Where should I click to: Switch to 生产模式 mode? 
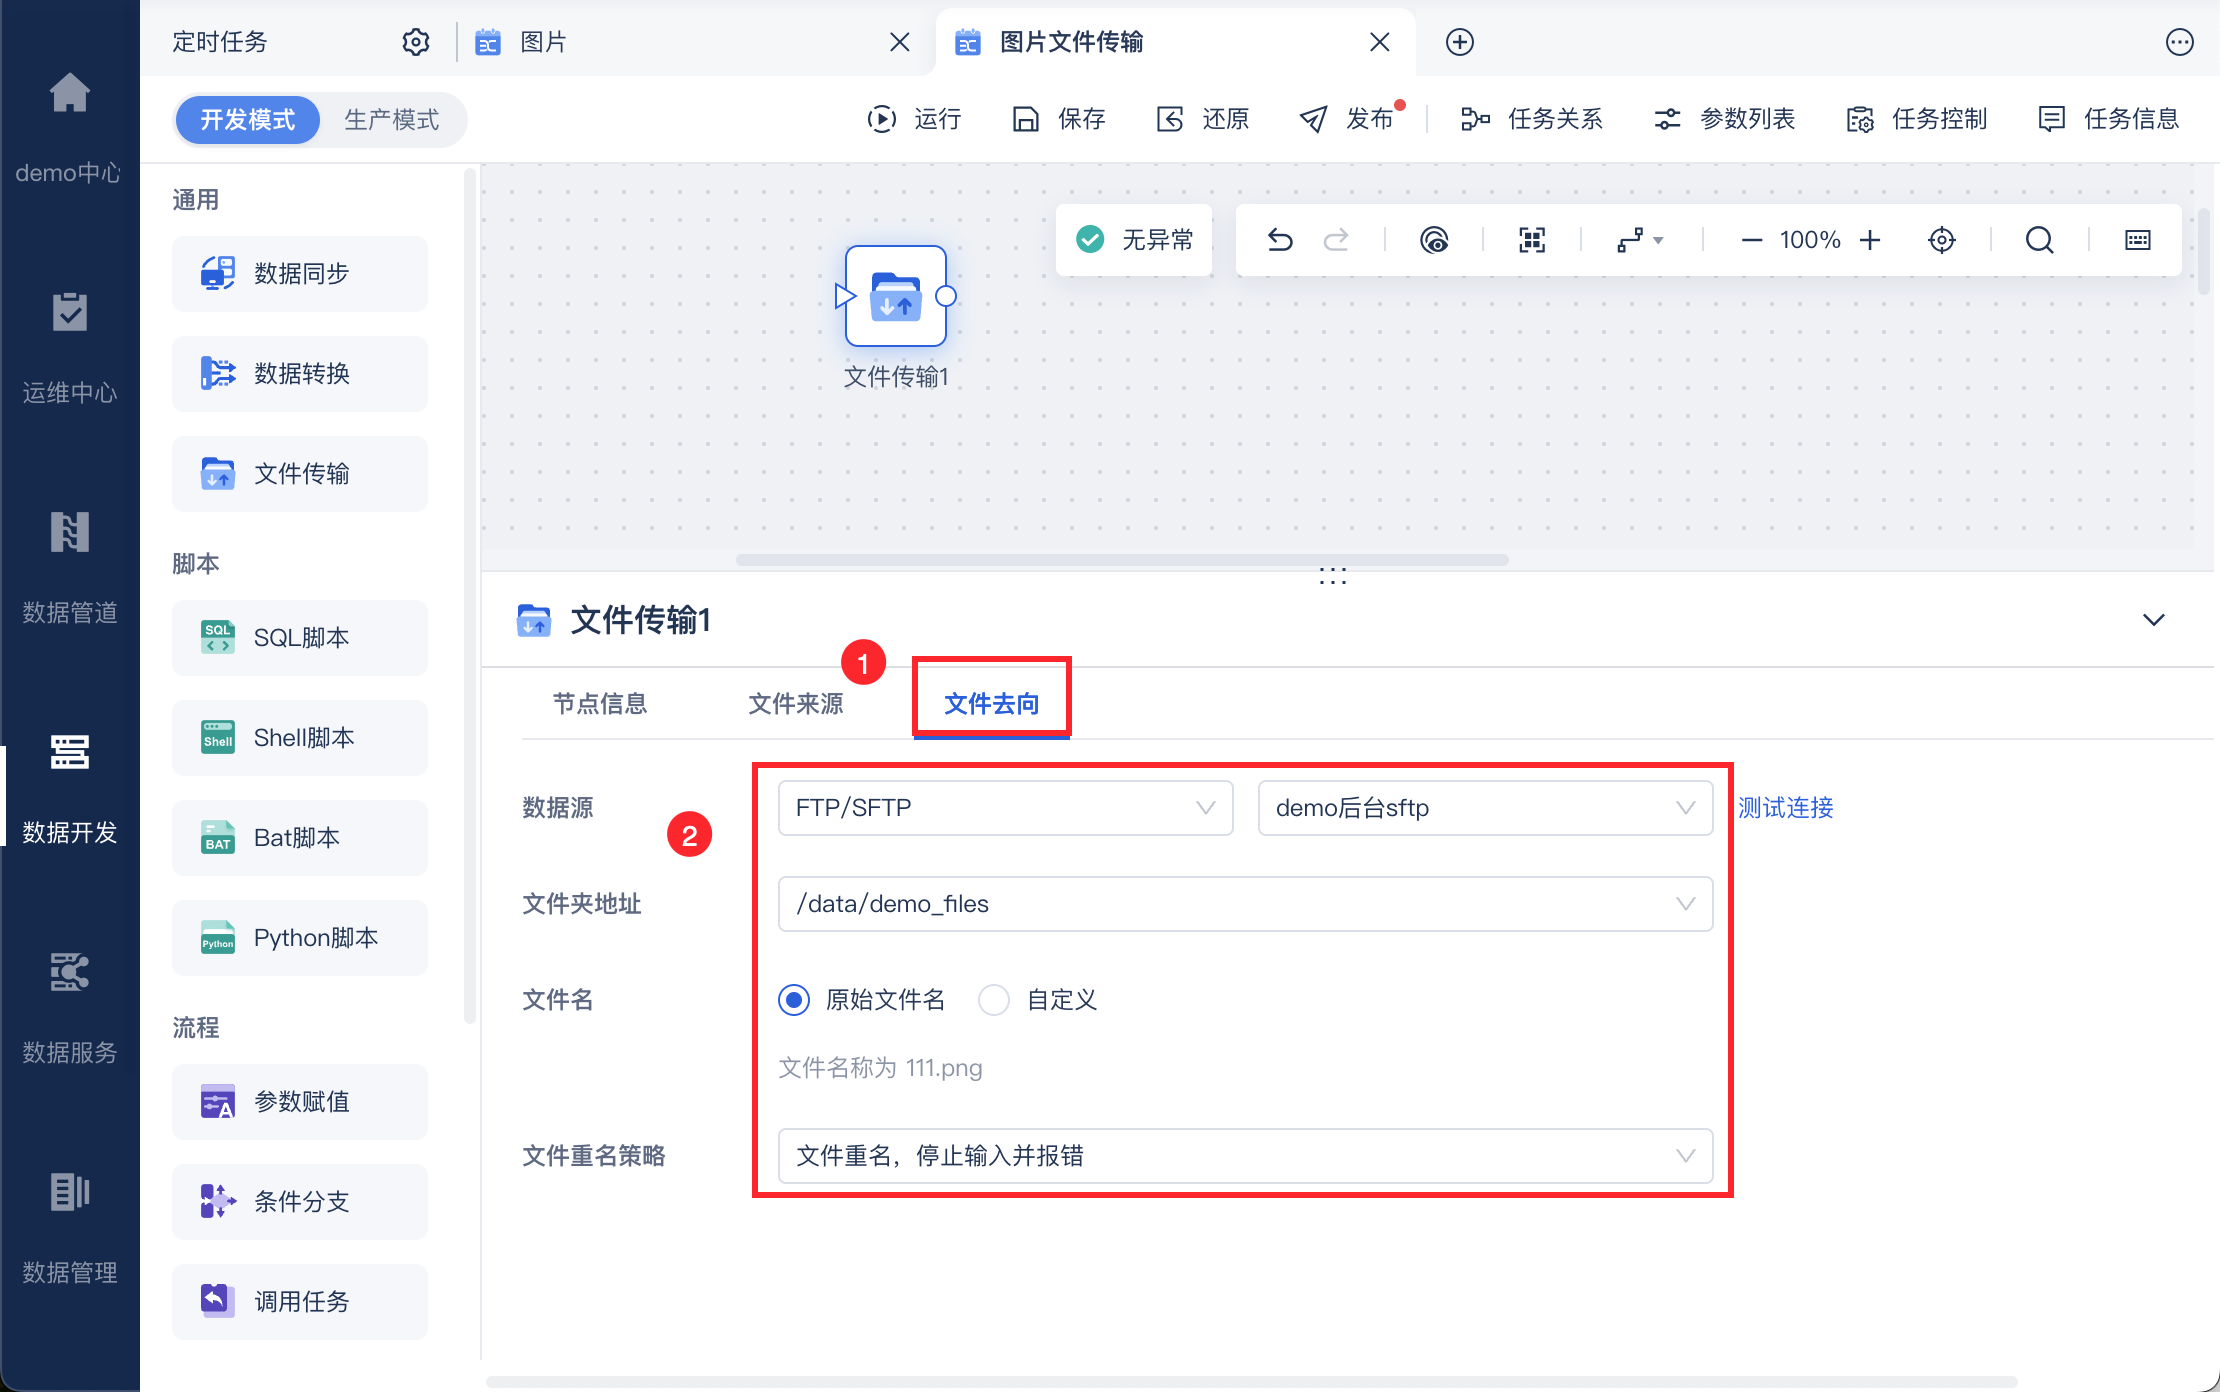click(391, 120)
